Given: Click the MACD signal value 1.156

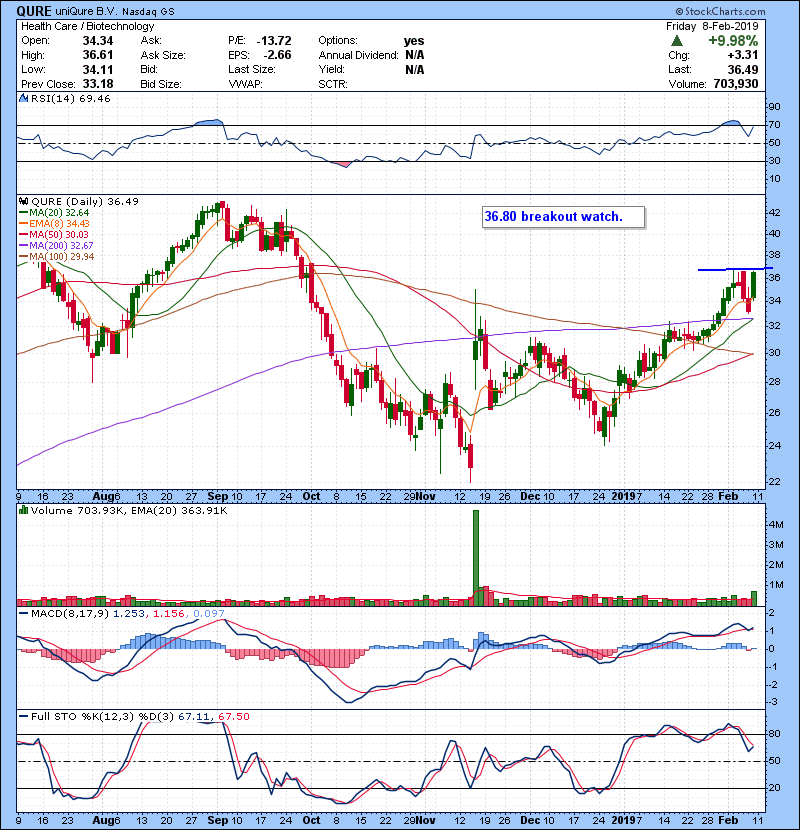Looking at the screenshot, I should coord(169,614).
